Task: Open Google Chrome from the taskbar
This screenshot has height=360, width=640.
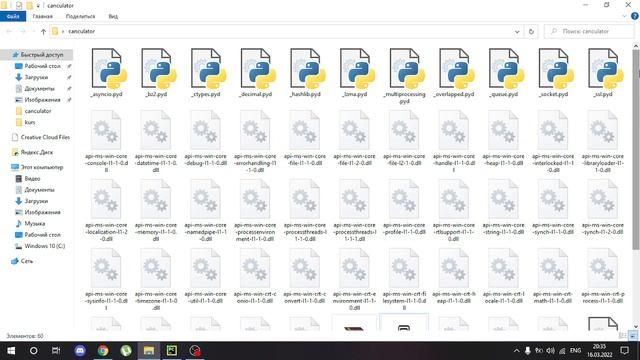Action: [x=103, y=351]
